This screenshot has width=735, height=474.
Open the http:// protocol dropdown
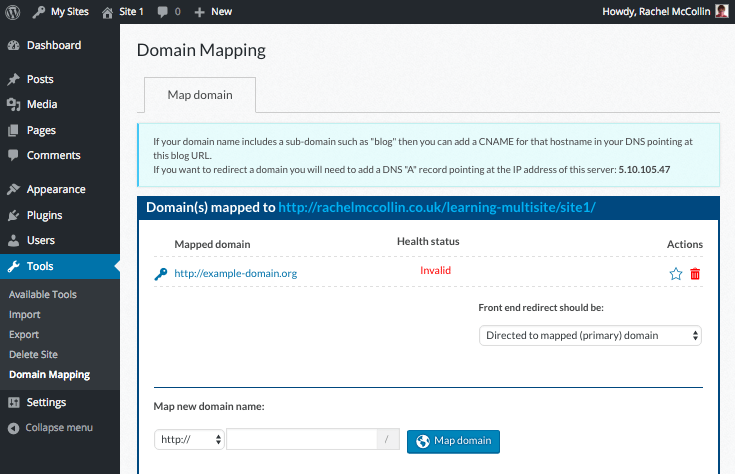[189, 439]
